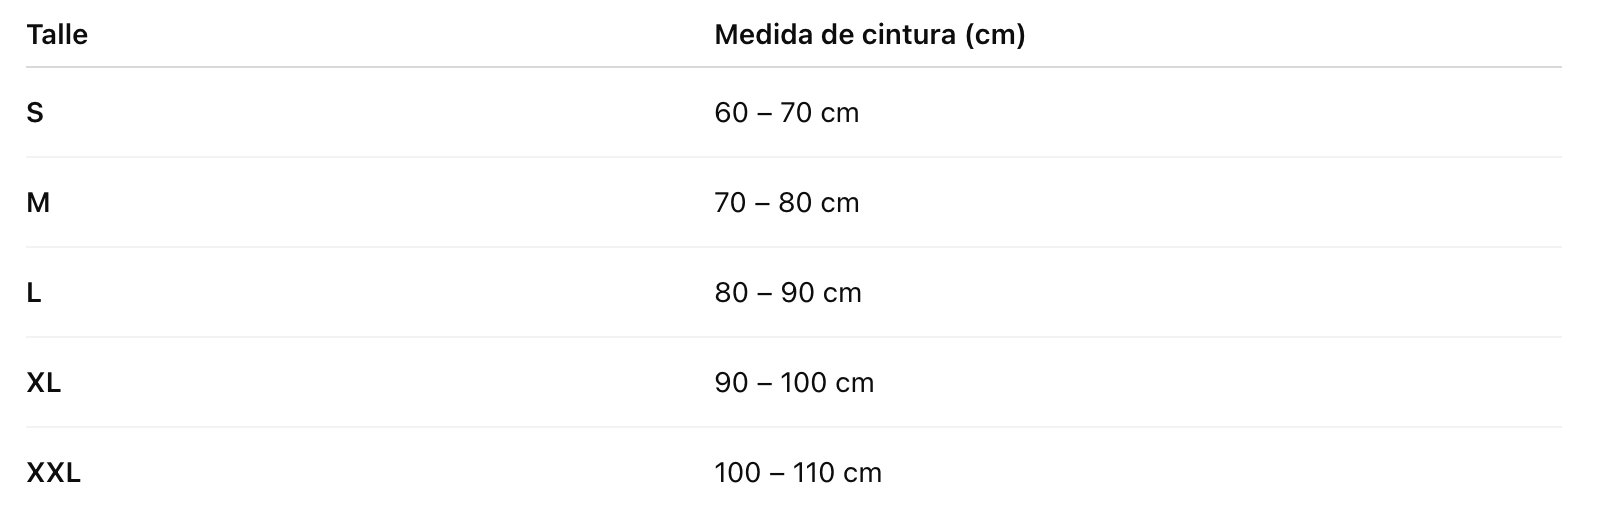Click the Talle column header
The height and width of the screenshot is (514, 1618).
57,35
